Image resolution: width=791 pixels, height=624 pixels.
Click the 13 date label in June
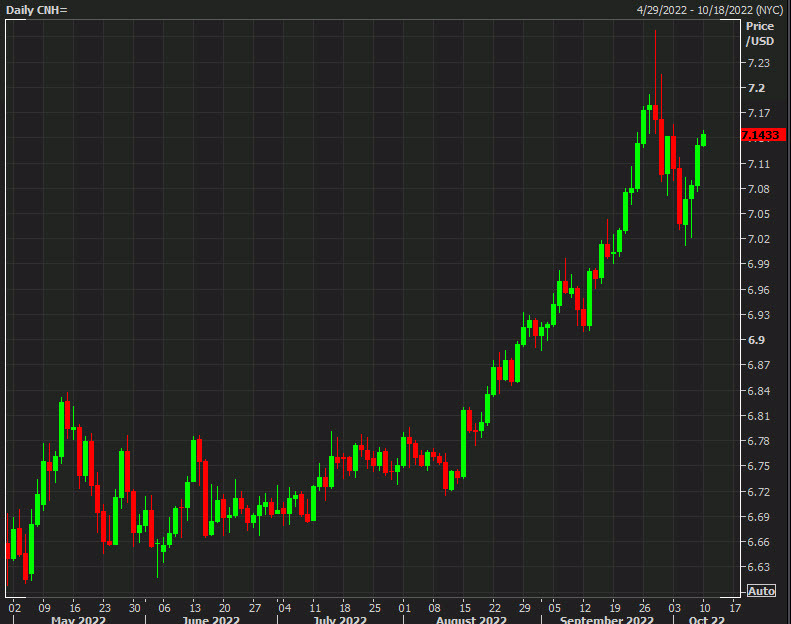click(195, 608)
